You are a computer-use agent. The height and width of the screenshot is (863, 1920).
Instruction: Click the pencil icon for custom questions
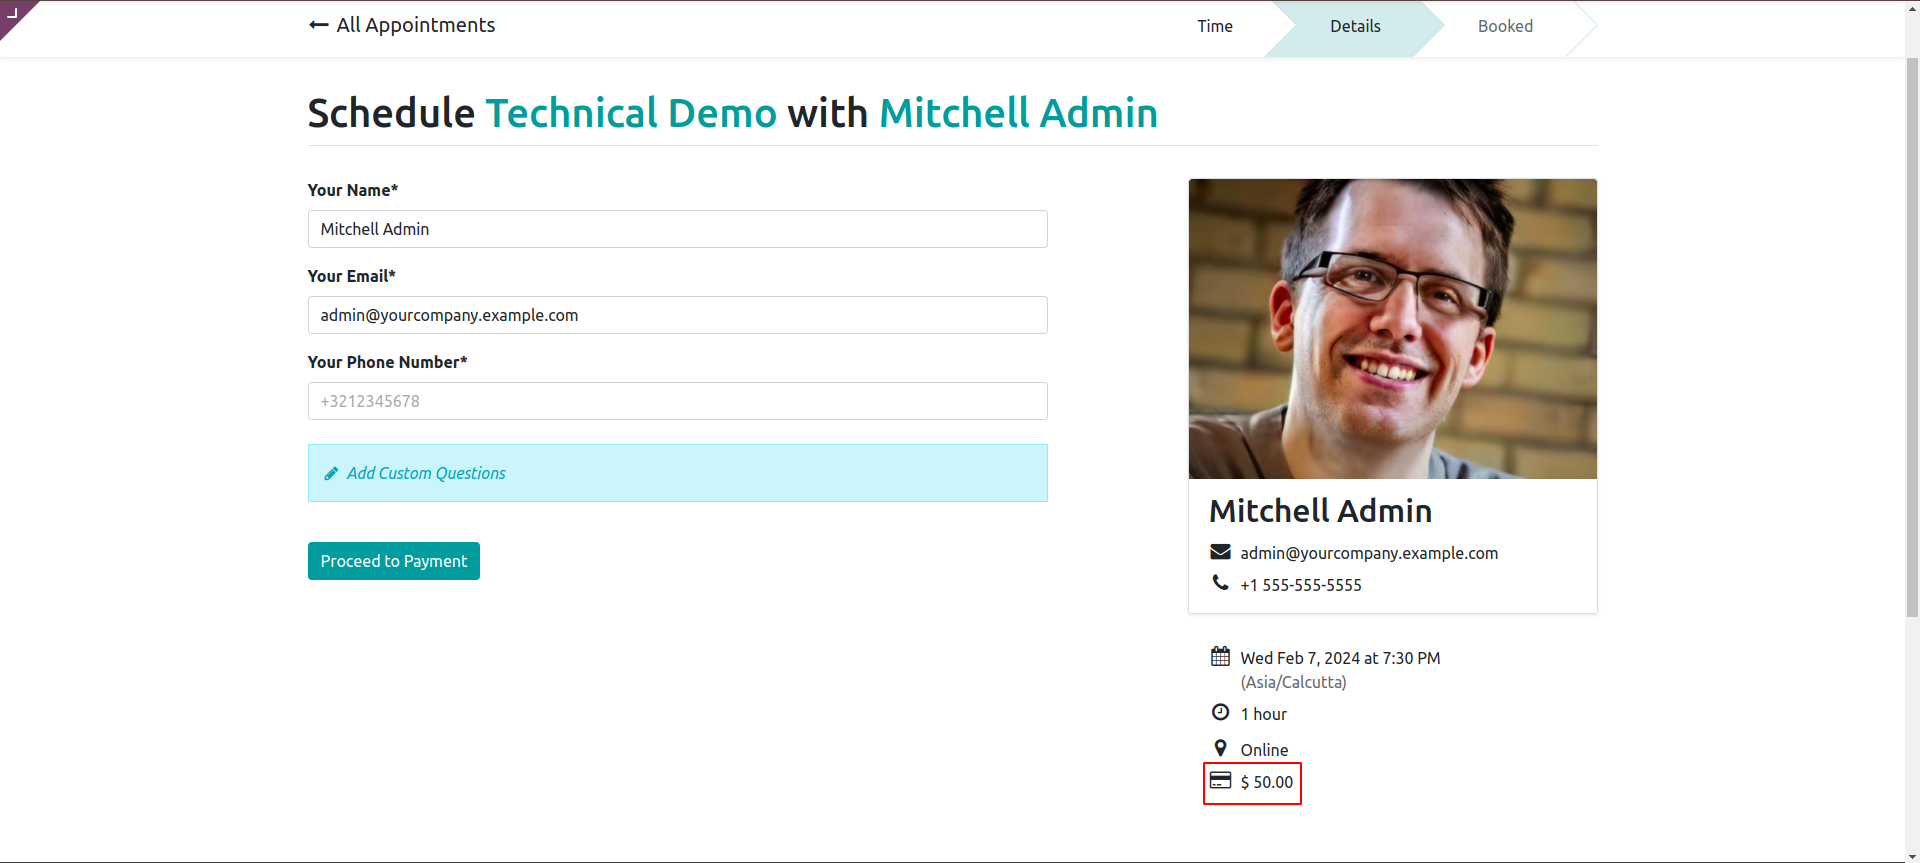coord(331,474)
